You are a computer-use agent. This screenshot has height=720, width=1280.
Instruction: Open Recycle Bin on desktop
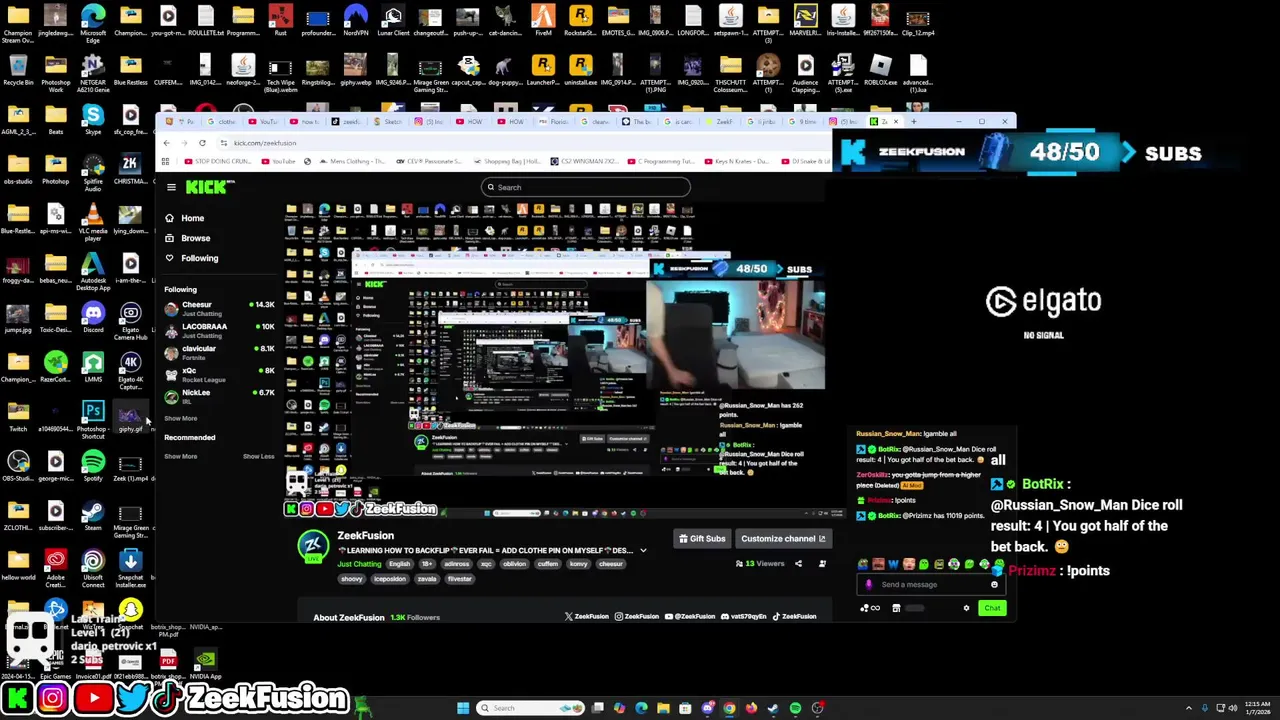click(18, 72)
